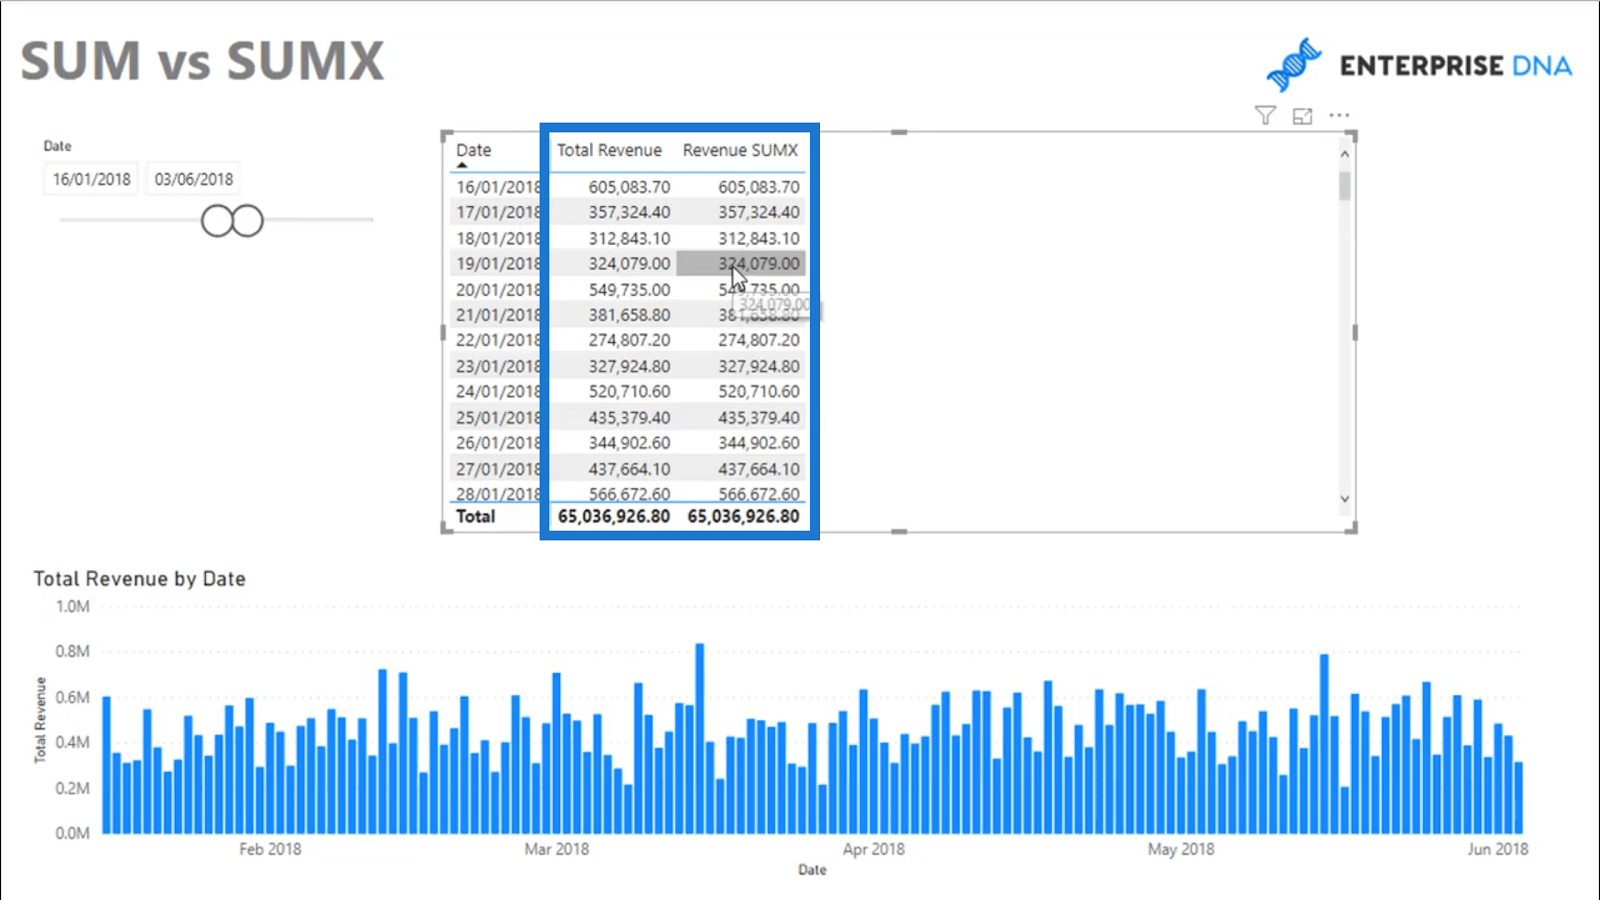
Task: Click Total Revenue value 324,079.00
Action: pyautogui.click(x=629, y=264)
